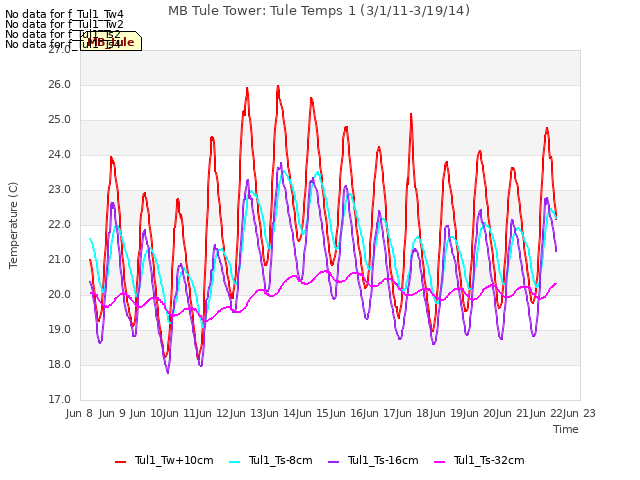Click the 25.0 y-axis tick label
This screenshot has height=480, width=640.
click(60, 120)
